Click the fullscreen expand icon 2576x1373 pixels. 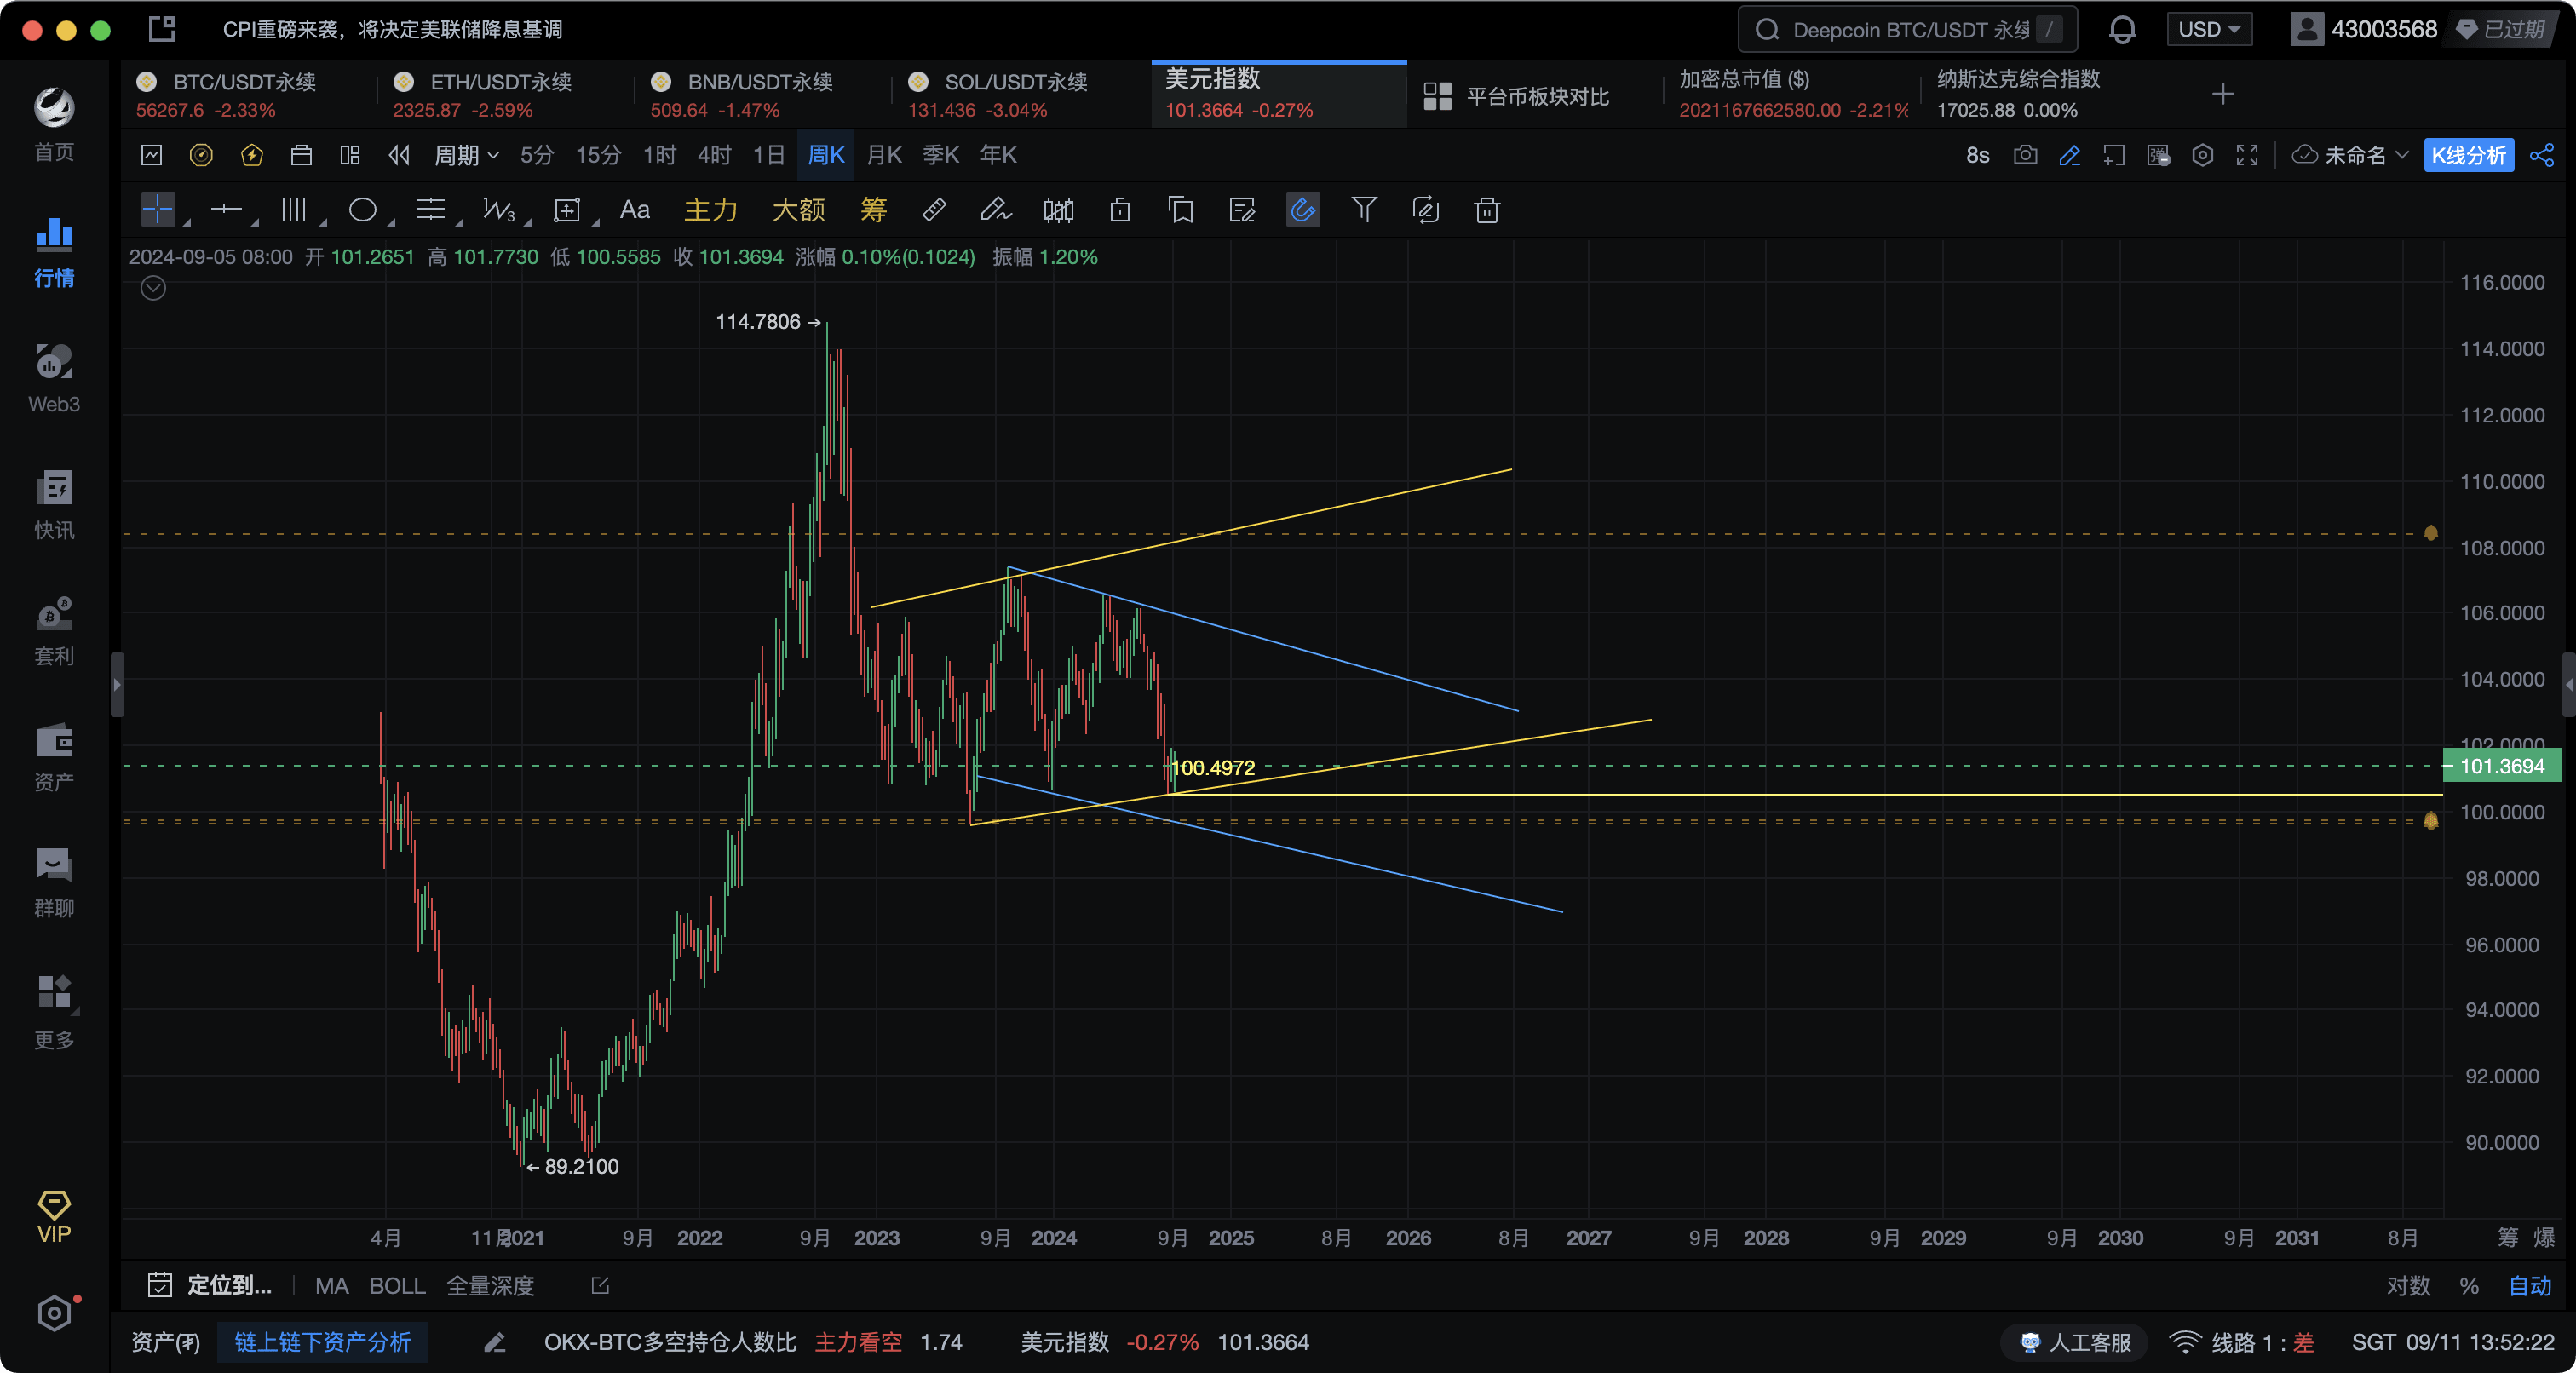click(2247, 155)
